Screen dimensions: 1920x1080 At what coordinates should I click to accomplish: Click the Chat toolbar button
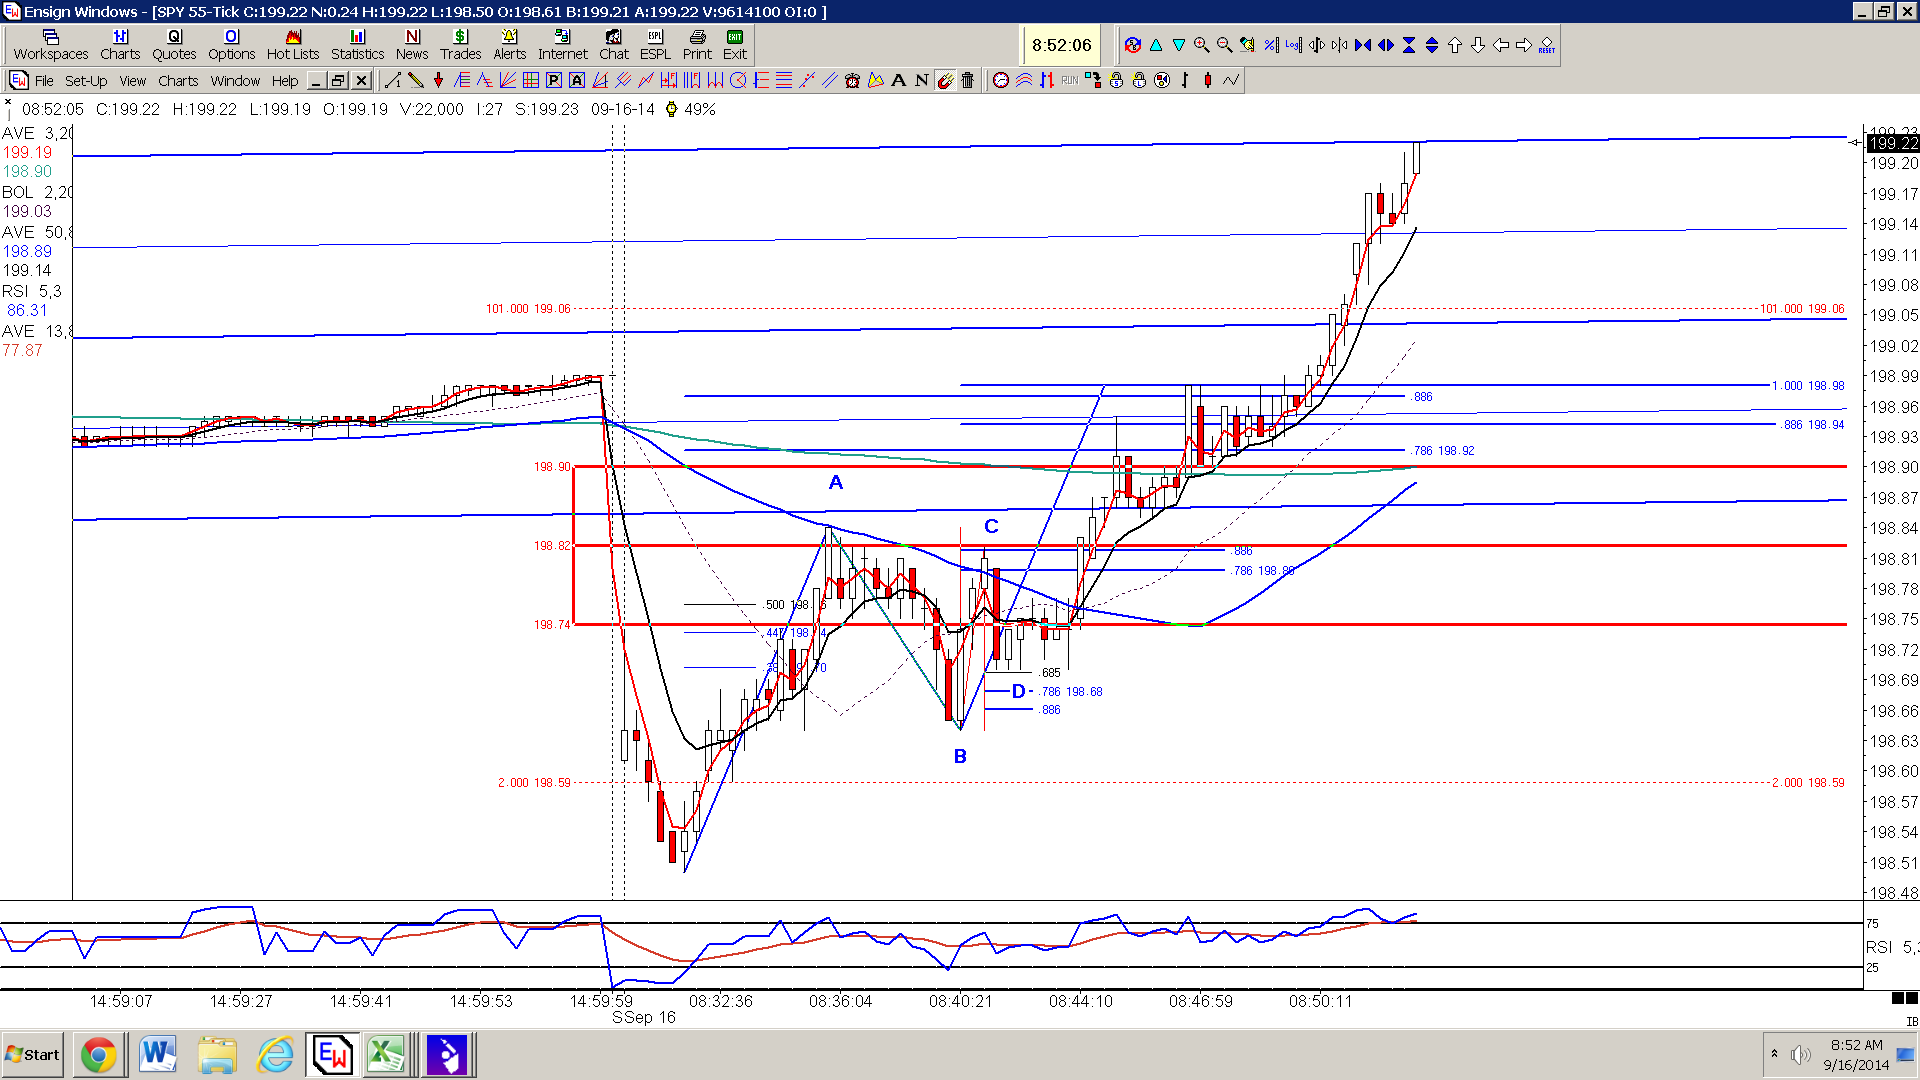coord(614,45)
